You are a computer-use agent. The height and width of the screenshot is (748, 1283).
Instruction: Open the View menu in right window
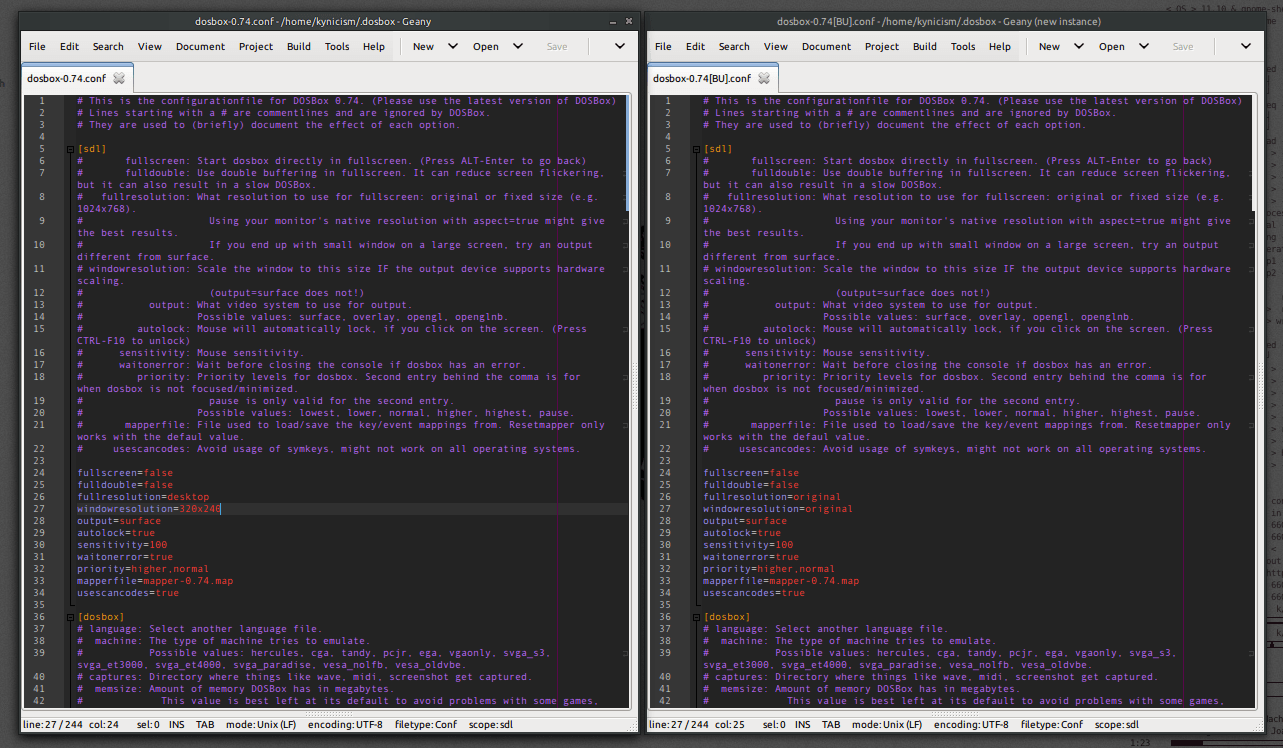point(776,47)
